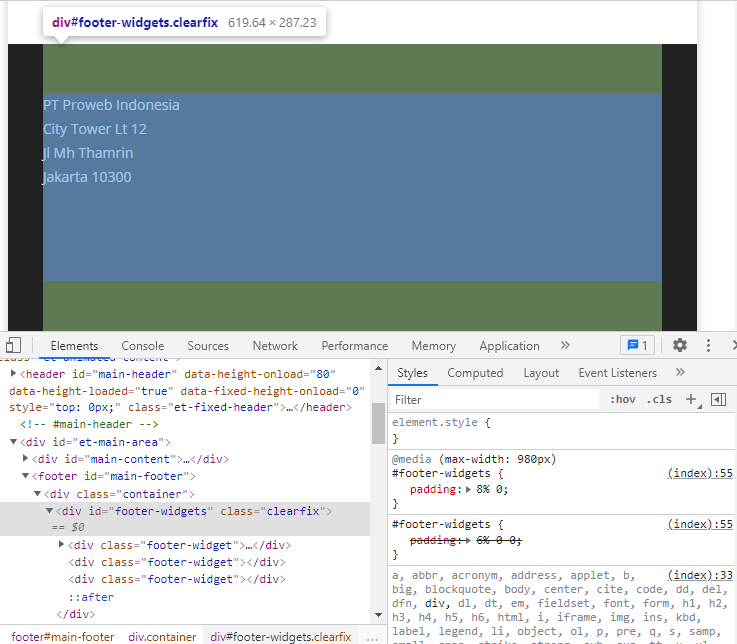Open the Network tab
The image size is (737, 644).
point(275,346)
